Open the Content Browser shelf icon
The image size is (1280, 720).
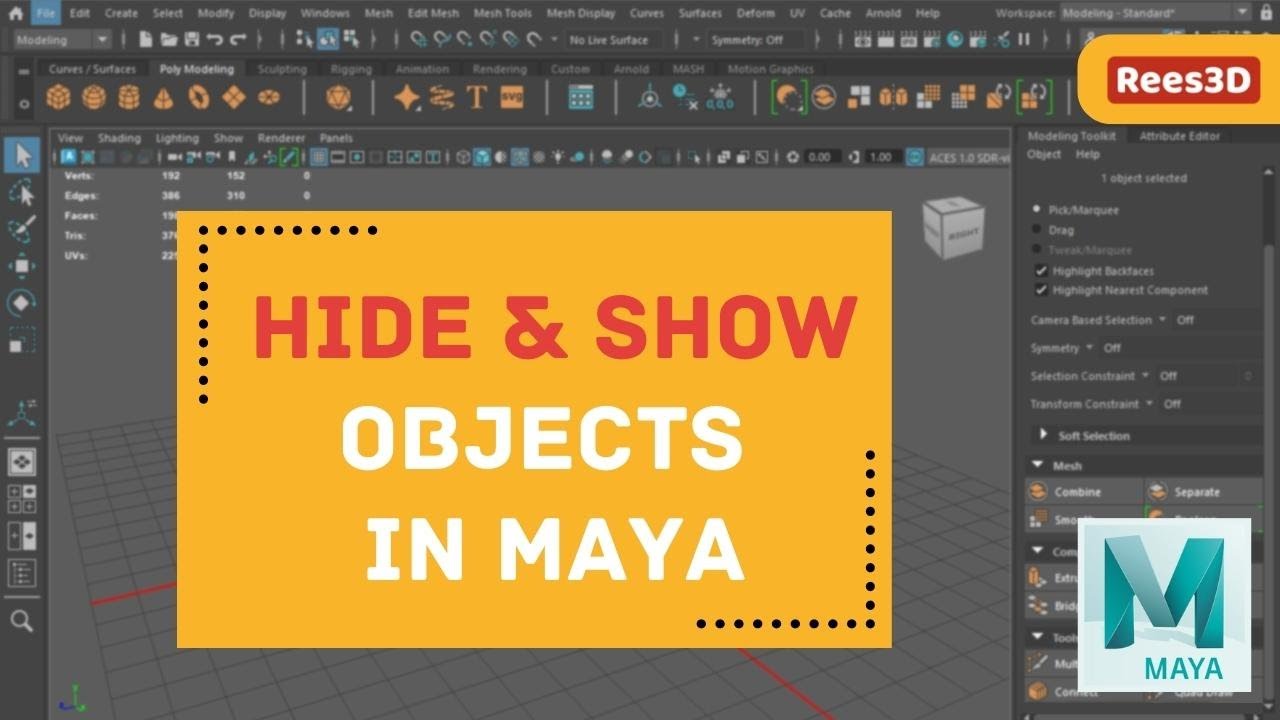pos(581,97)
